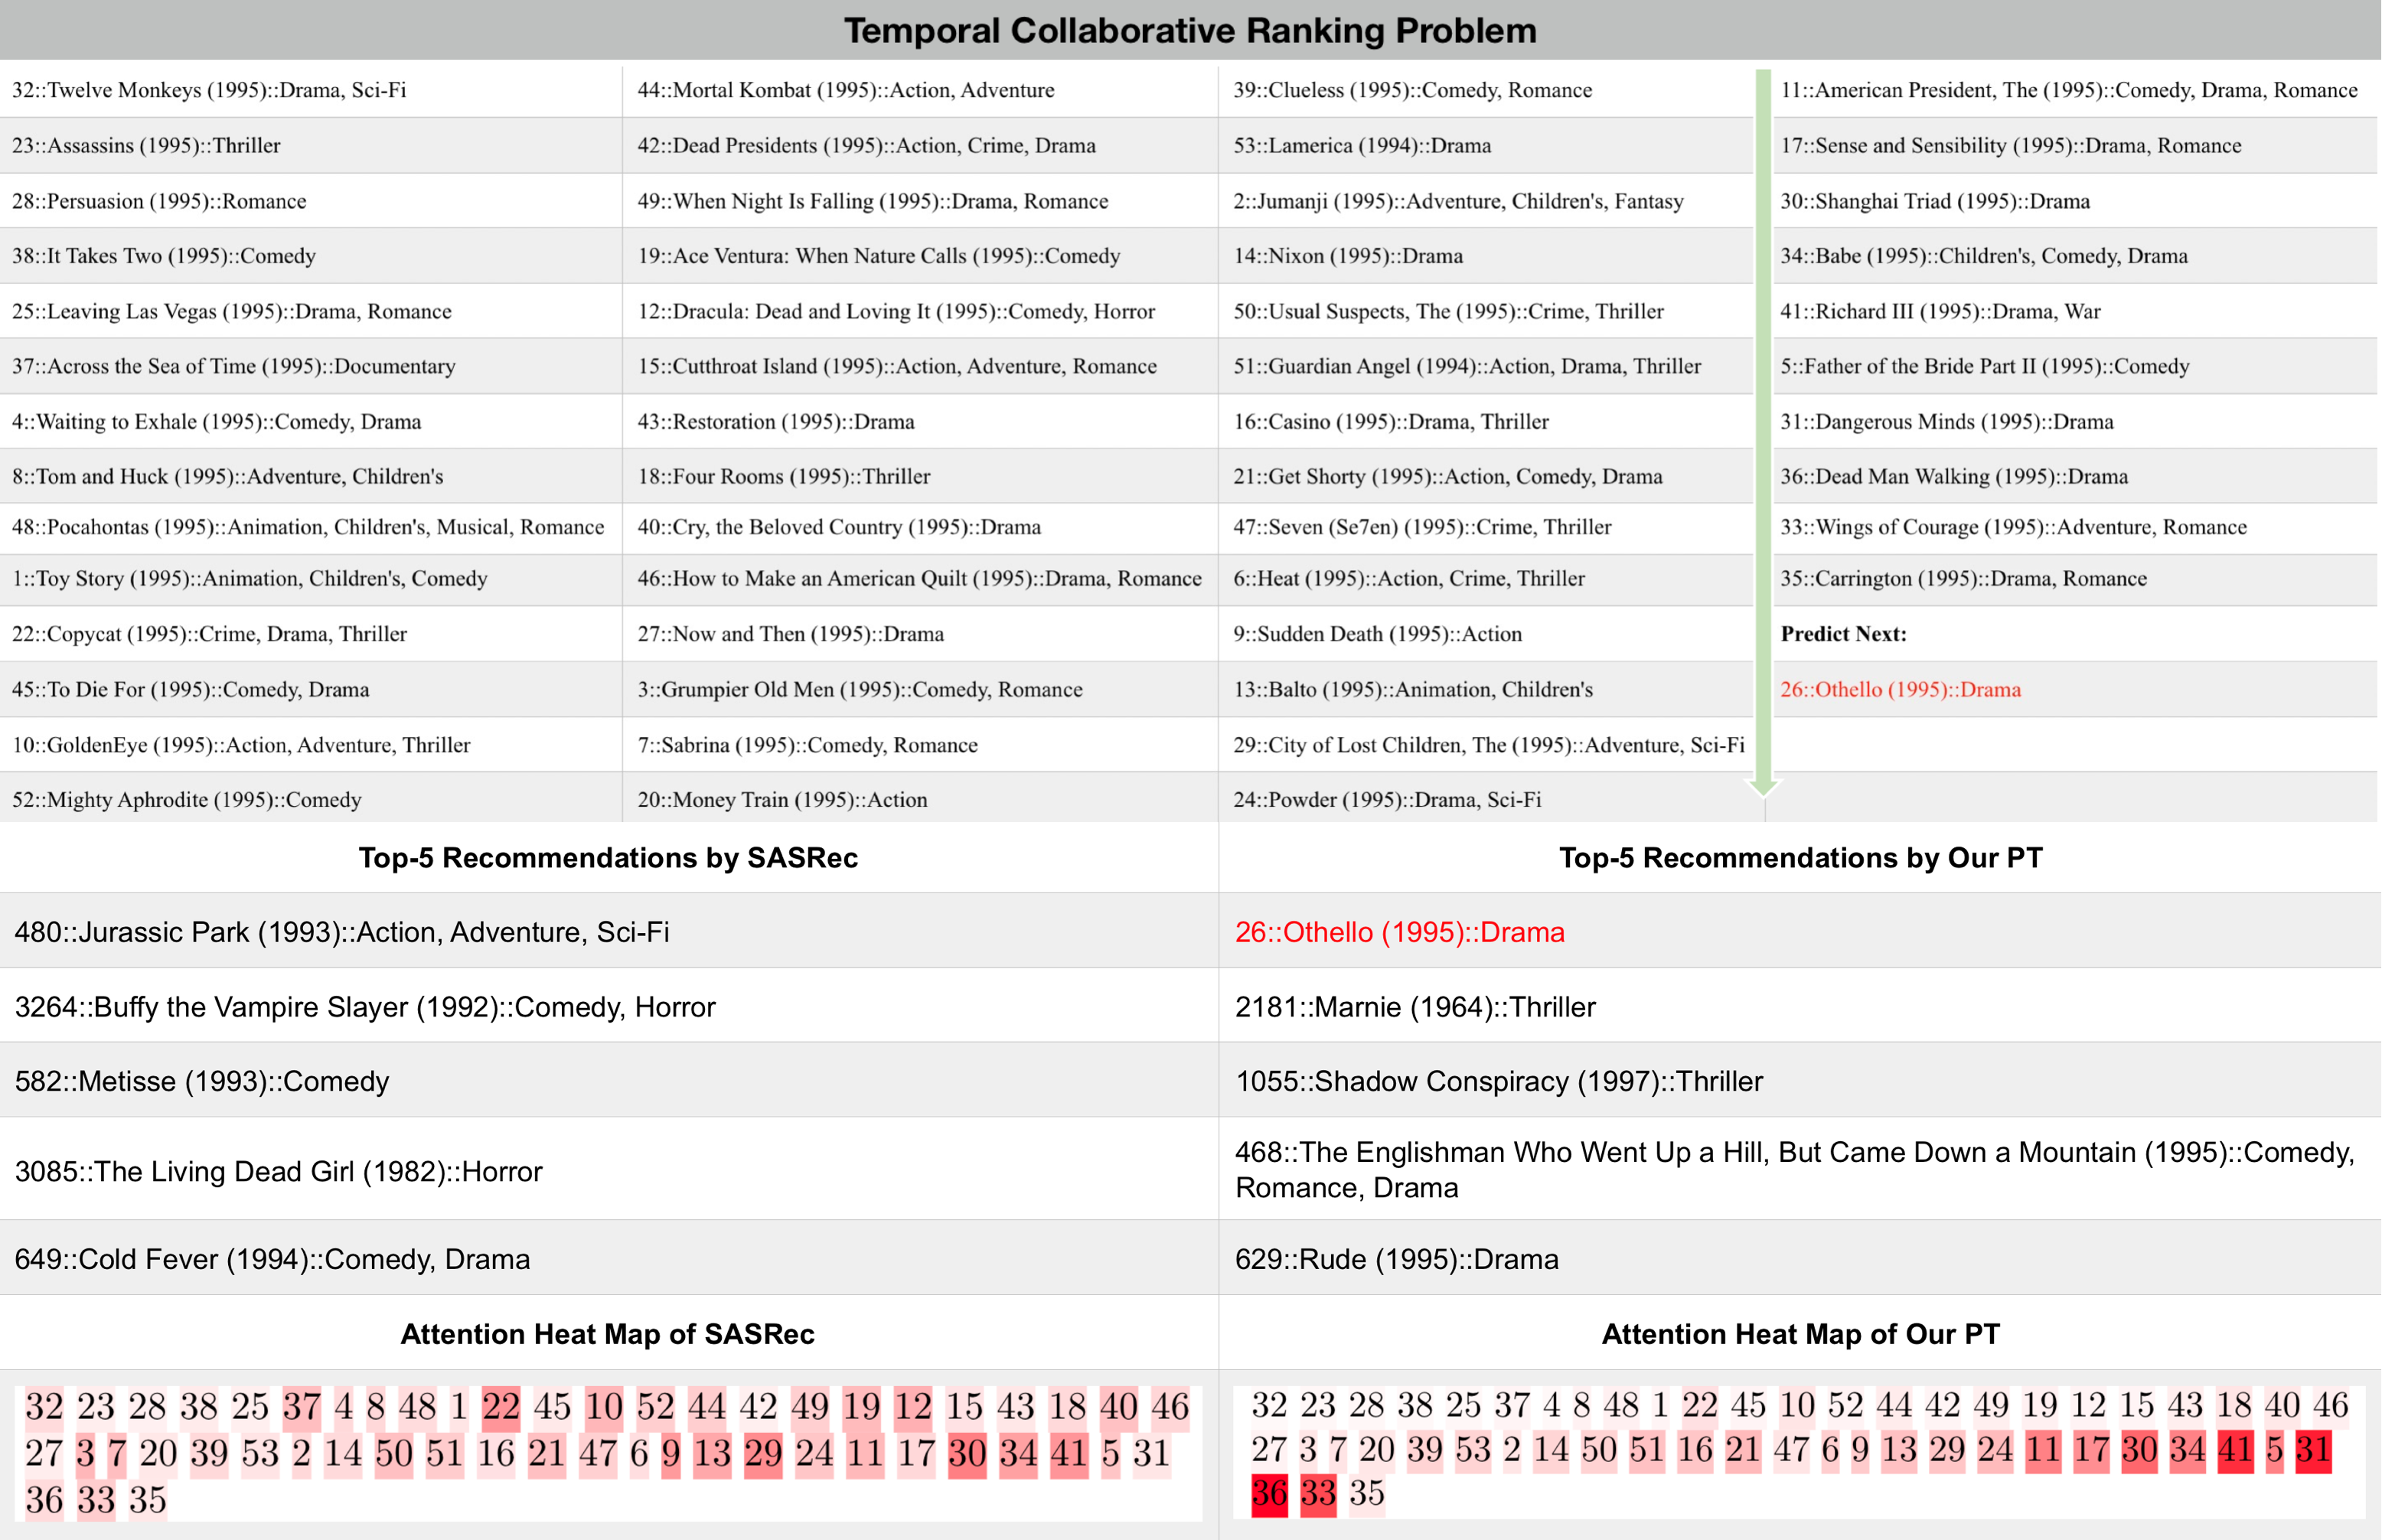Select the Rude (1995) Drama row
The width and height of the screenshot is (2382, 1540).
click(x=1397, y=1259)
